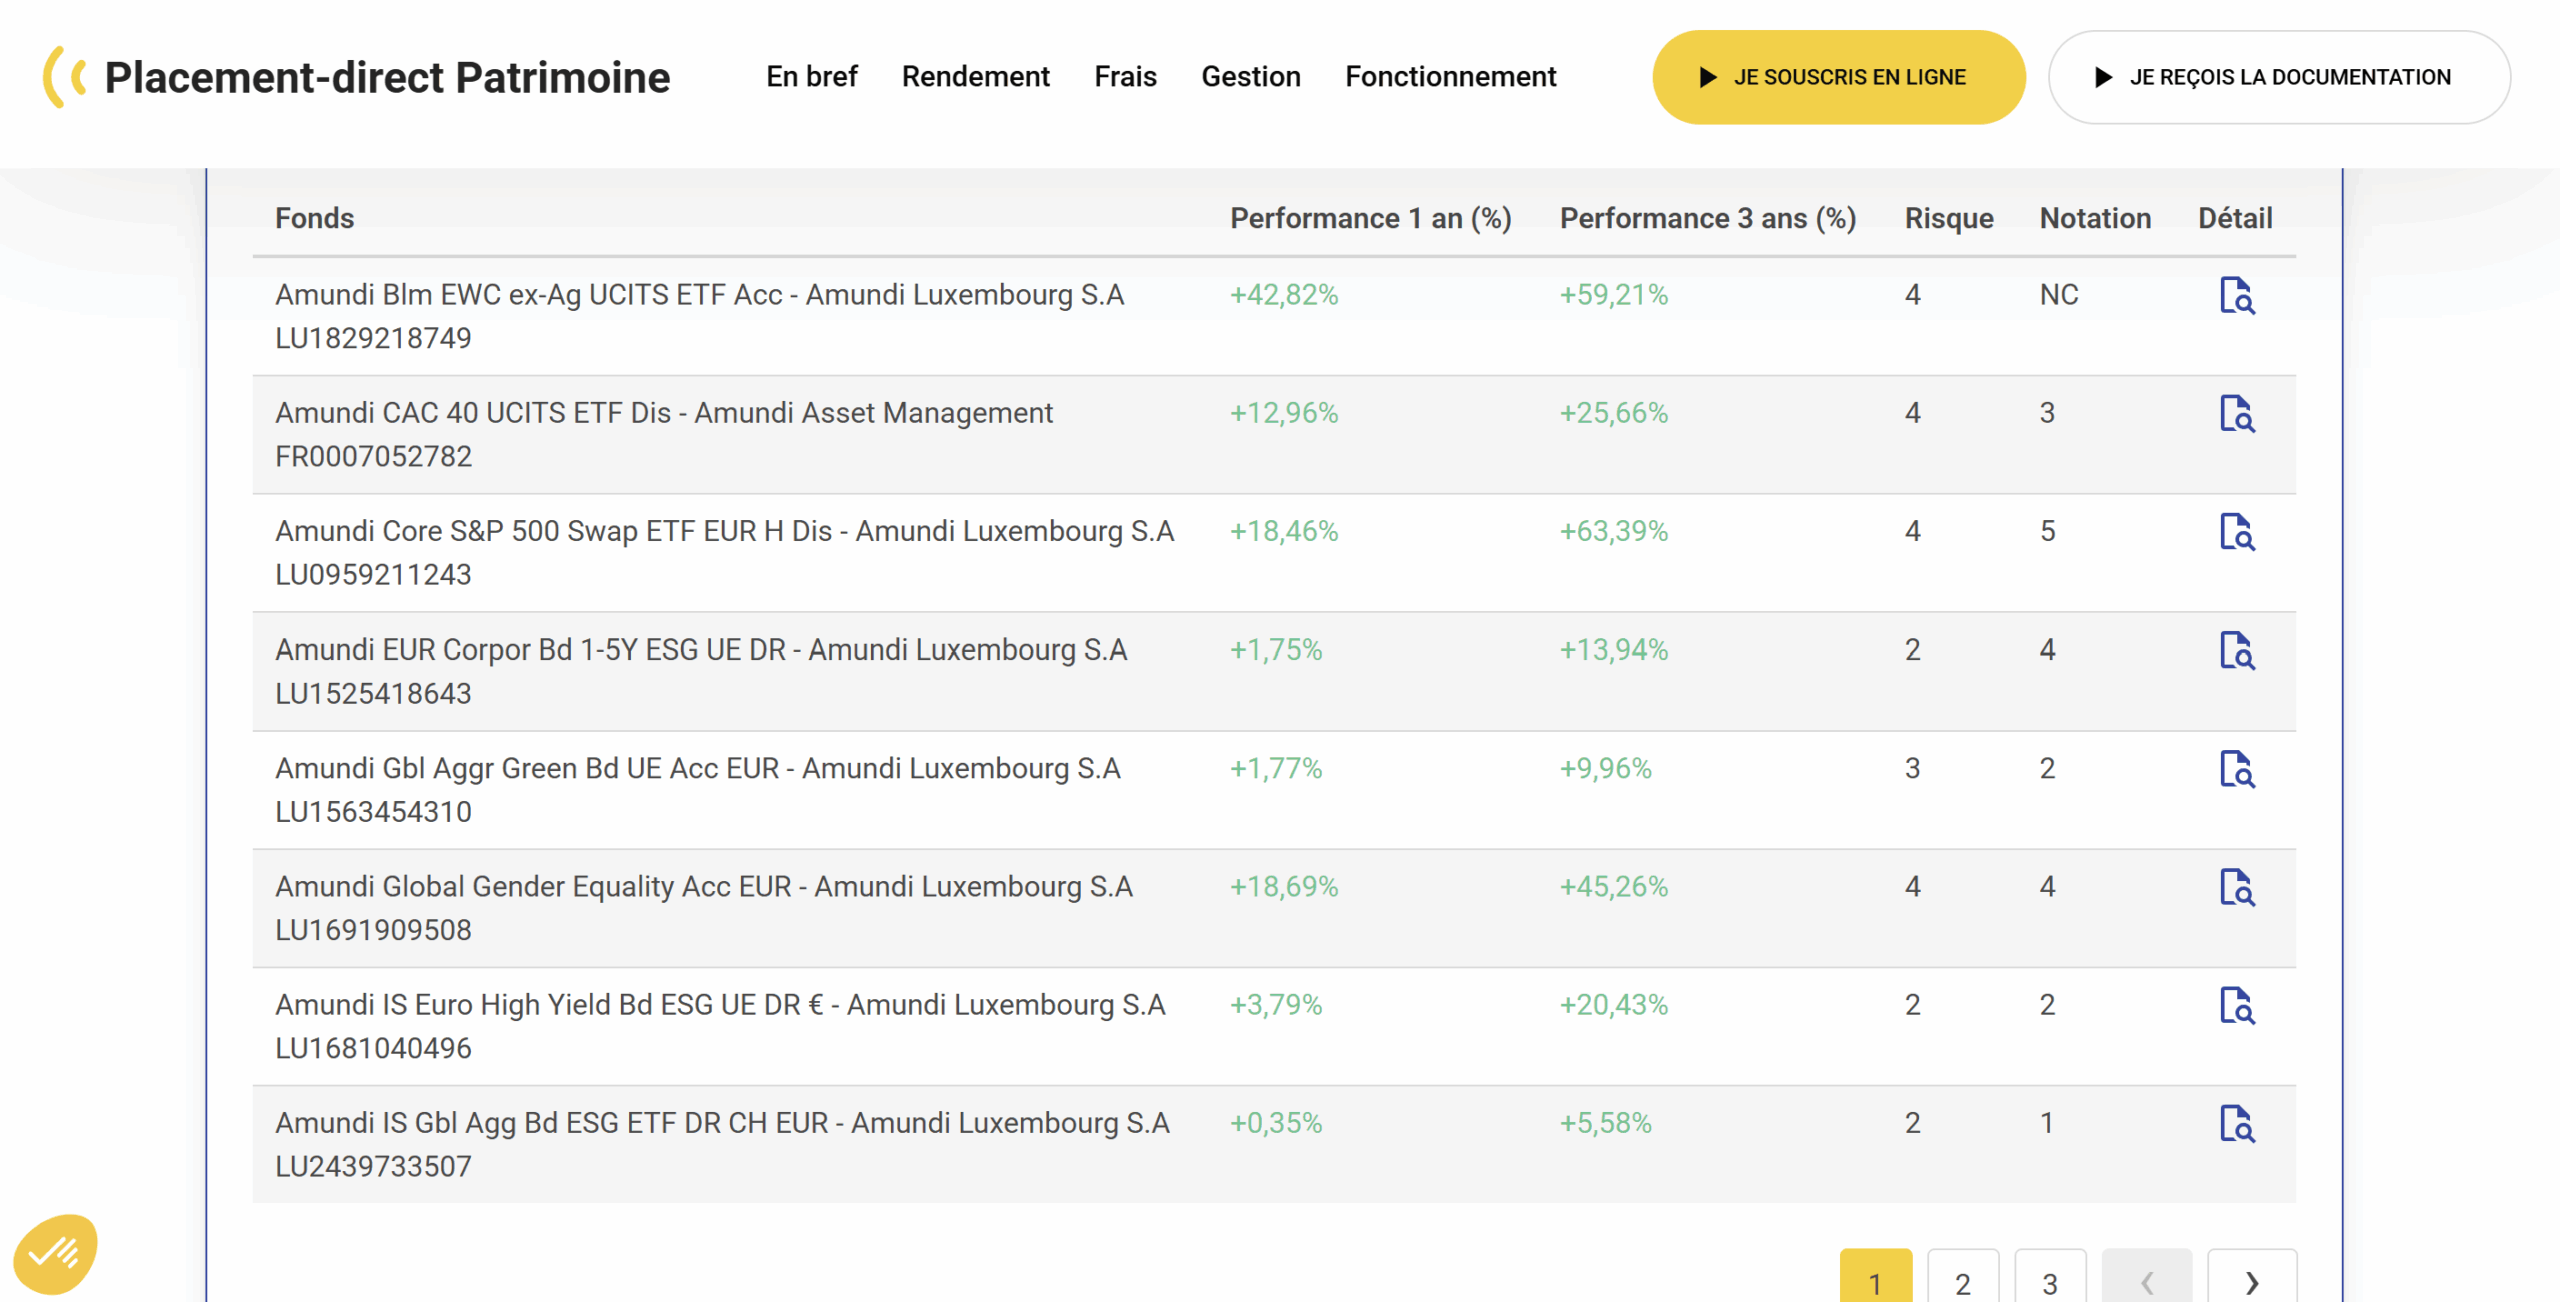Click the +5,58% performance value
Screen dimensions: 2560x1302
click(1606, 1123)
